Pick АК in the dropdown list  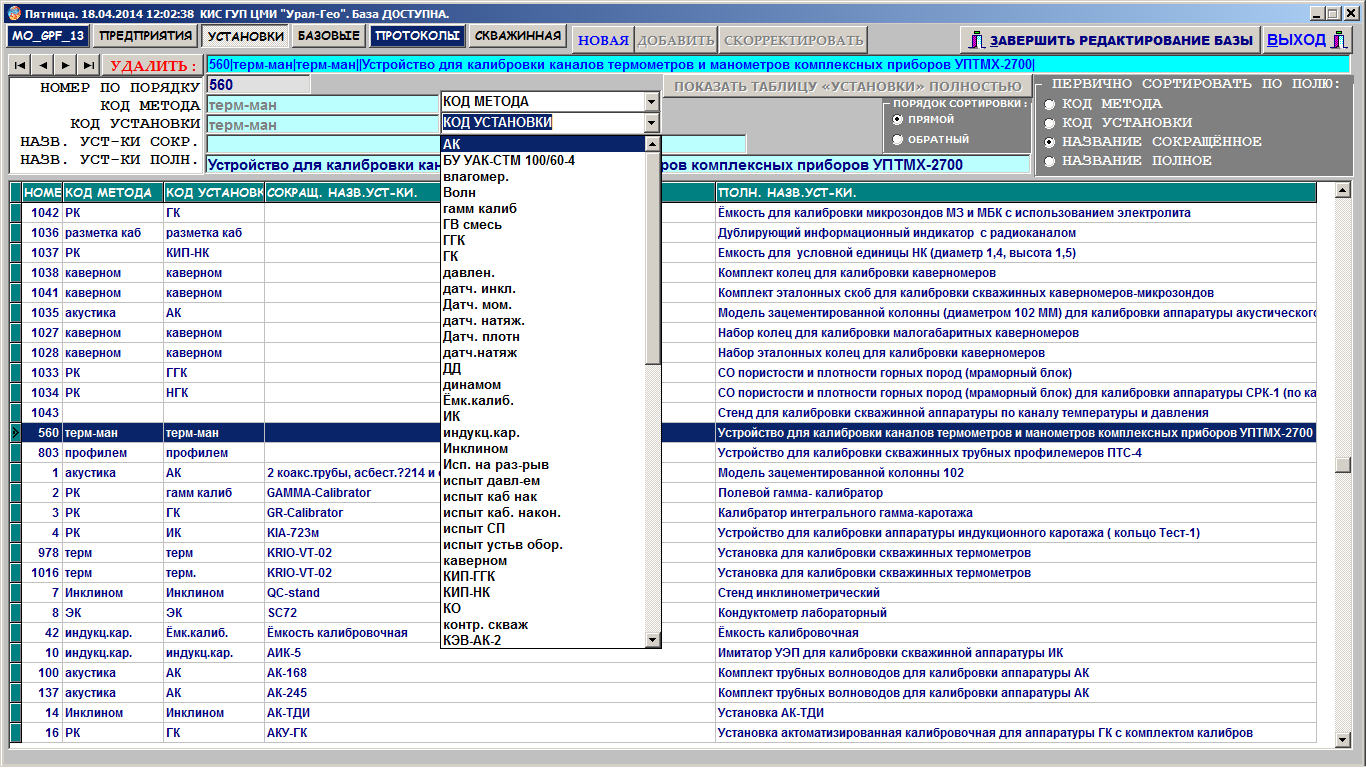click(543, 145)
